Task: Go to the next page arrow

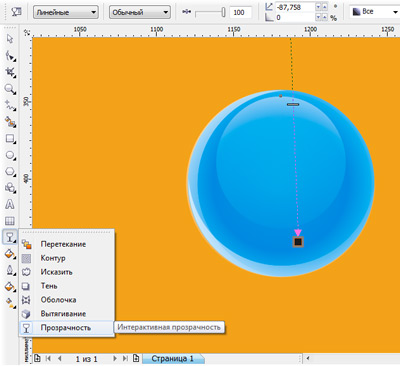Action: (x=115, y=359)
